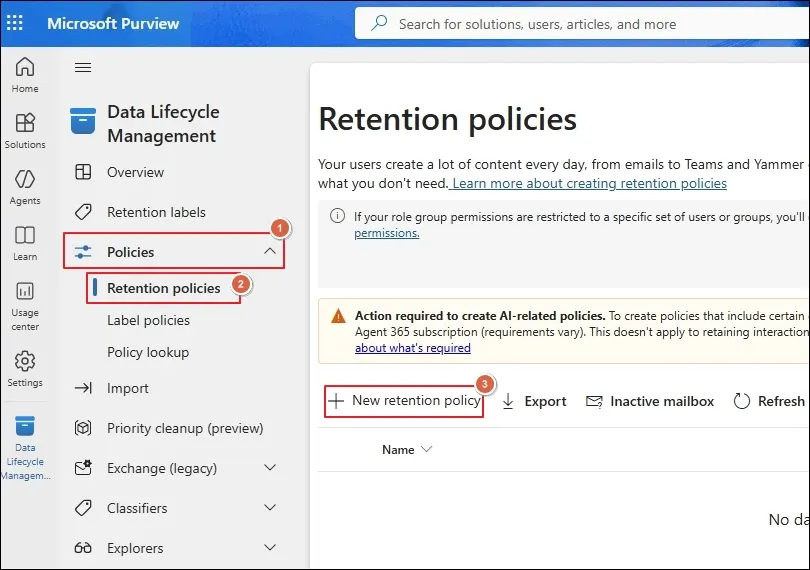Open Learn more about creating retention policies
This screenshot has height=570, width=810.
coord(589,183)
